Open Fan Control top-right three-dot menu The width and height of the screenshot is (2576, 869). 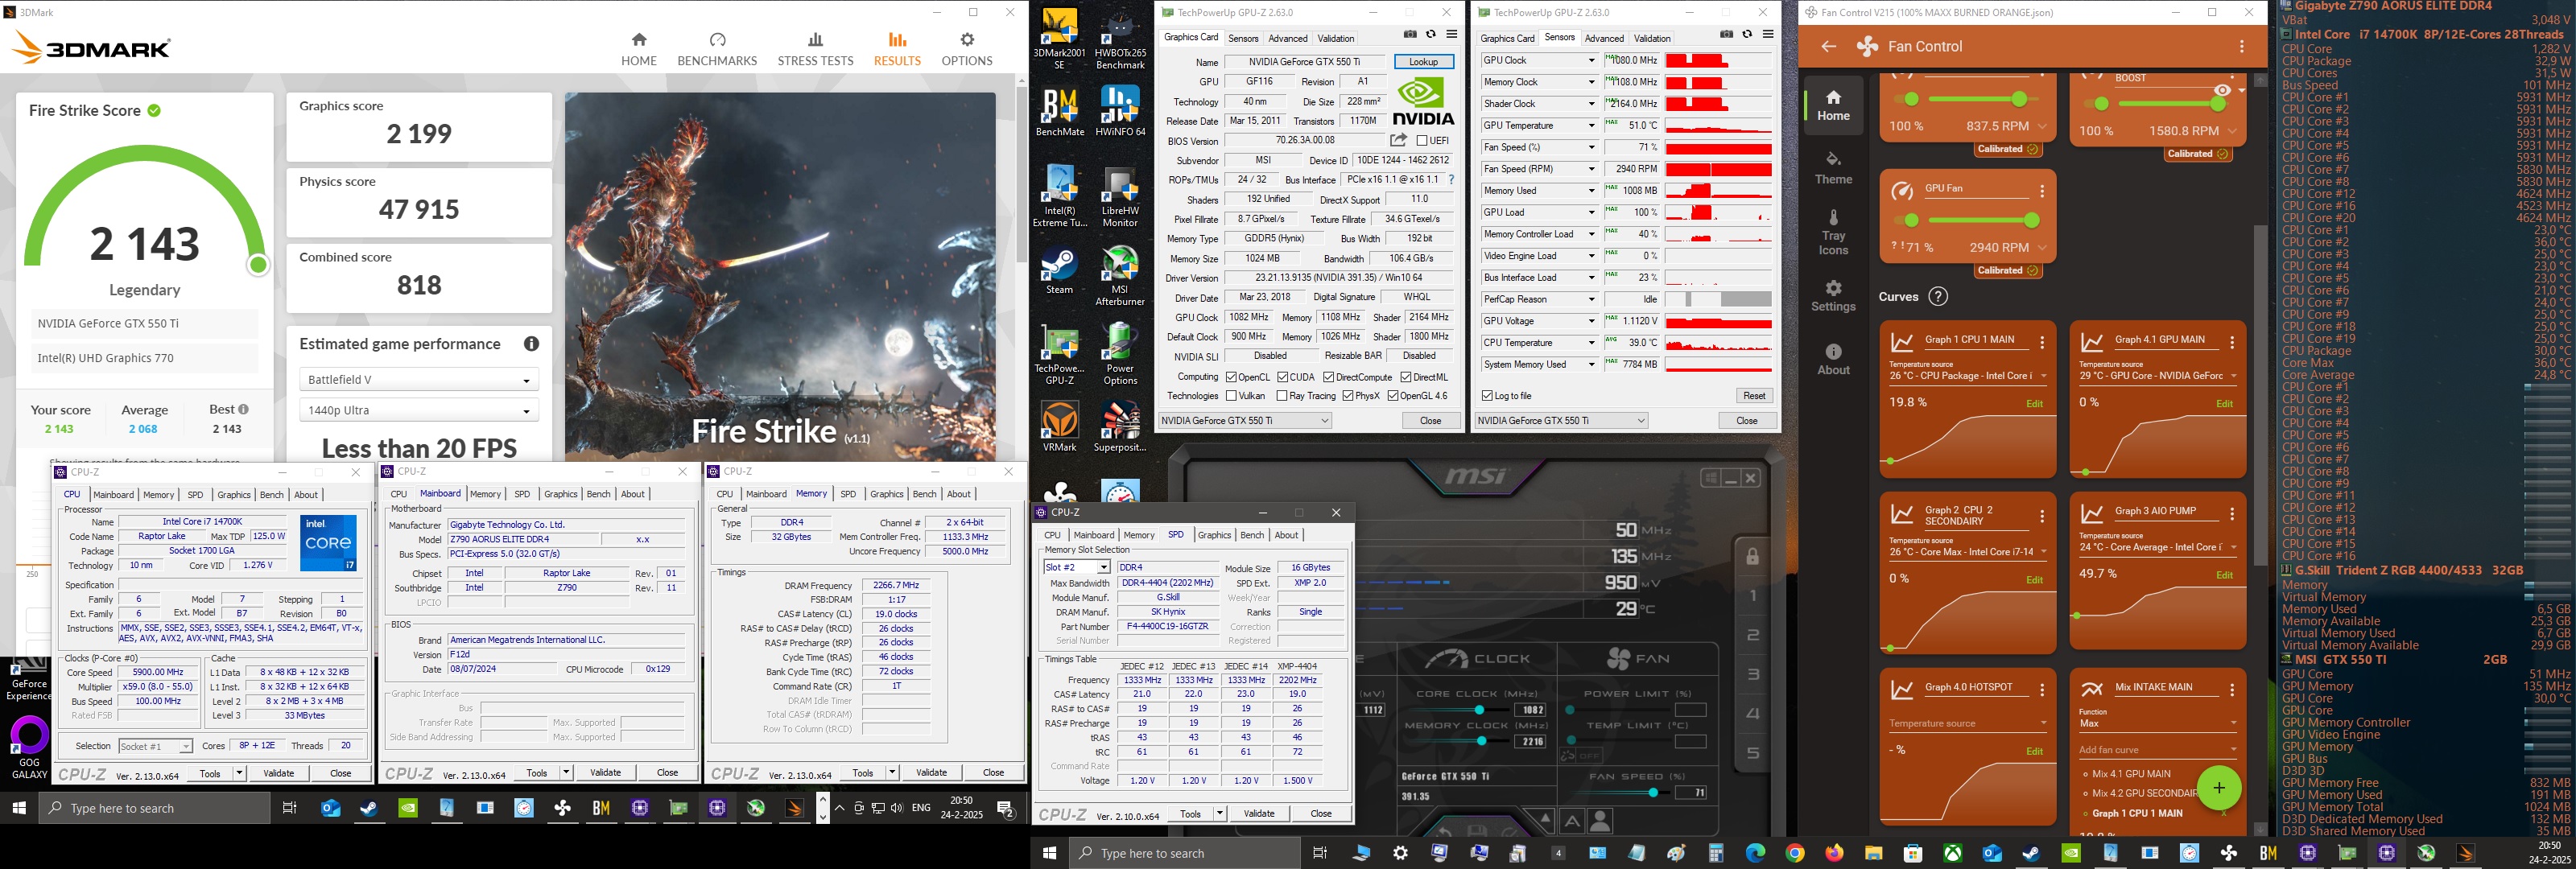(x=2242, y=46)
